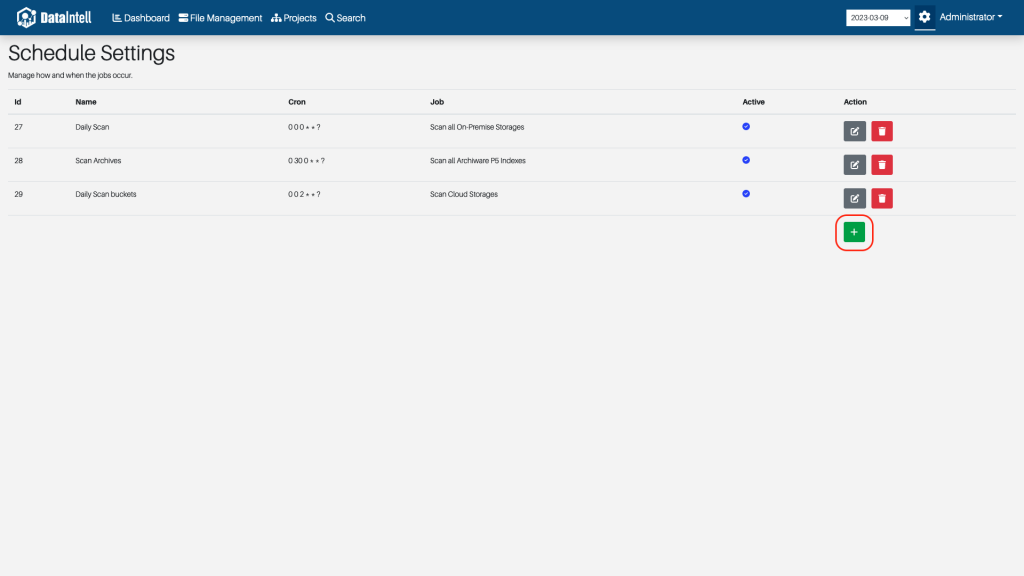
Task: Click the Active column header
Action: click(x=753, y=102)
